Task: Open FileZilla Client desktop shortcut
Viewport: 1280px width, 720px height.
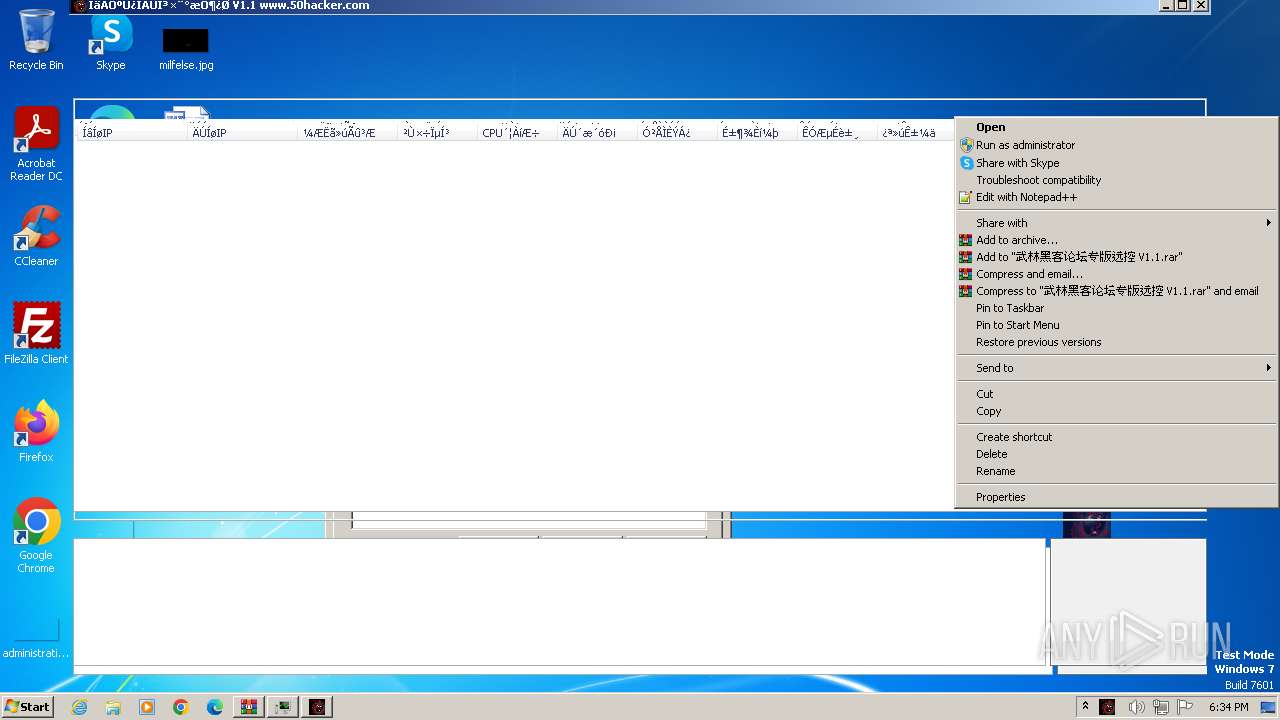Action: tap(36, 334)
